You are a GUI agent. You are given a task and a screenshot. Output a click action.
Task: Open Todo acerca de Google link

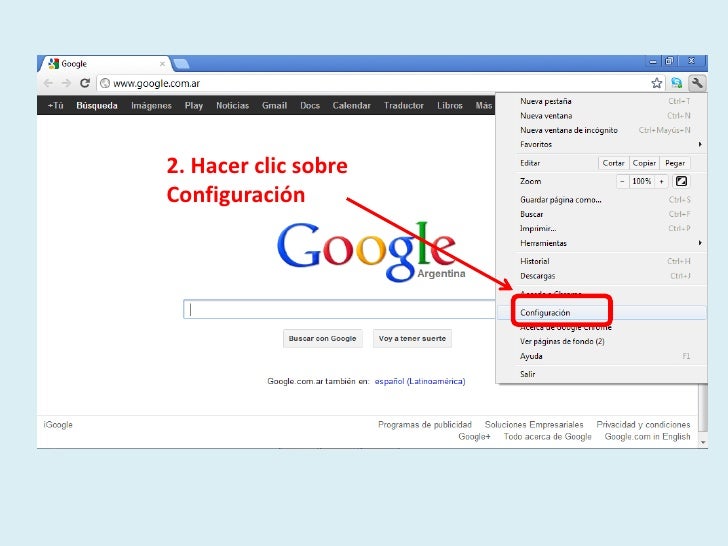click(x=547, y=436)
